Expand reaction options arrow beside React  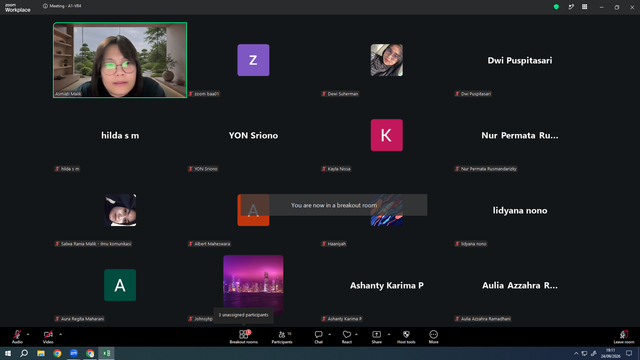(356, 334)
